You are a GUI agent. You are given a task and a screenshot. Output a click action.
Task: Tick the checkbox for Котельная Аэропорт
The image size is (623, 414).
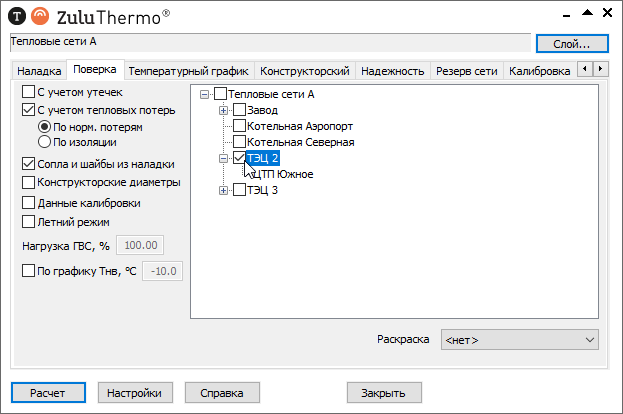click(239, 127)
